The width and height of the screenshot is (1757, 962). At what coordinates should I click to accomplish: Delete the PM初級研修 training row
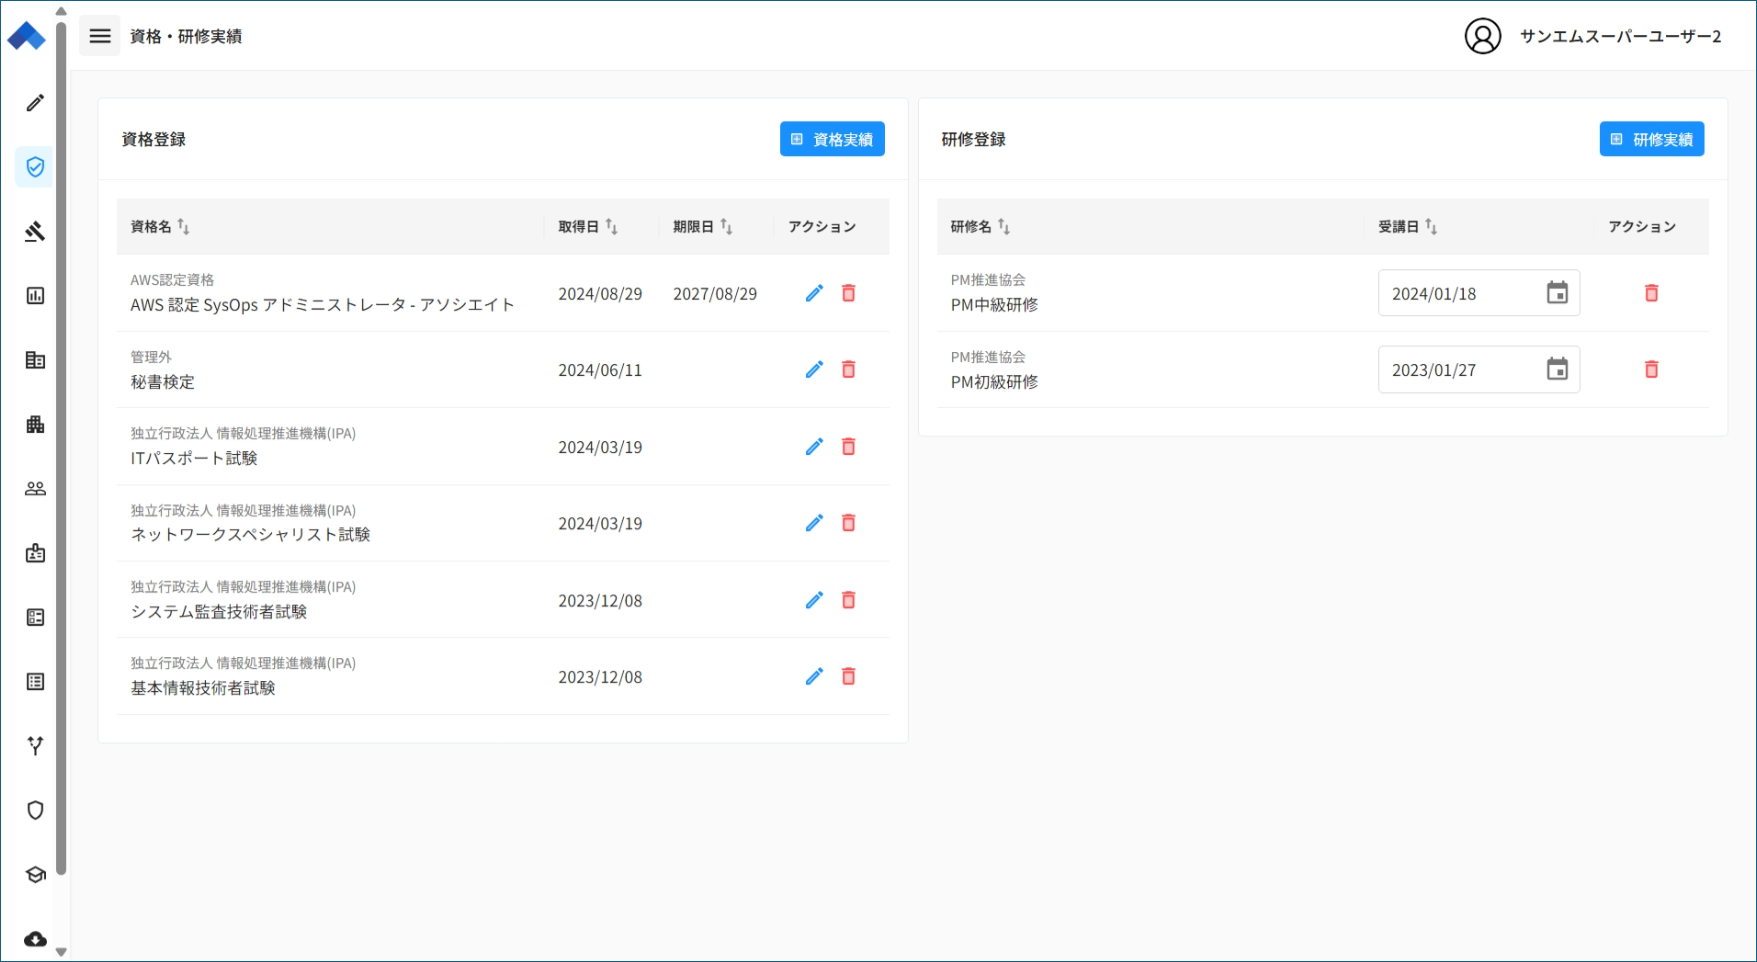coord(1652,370)
